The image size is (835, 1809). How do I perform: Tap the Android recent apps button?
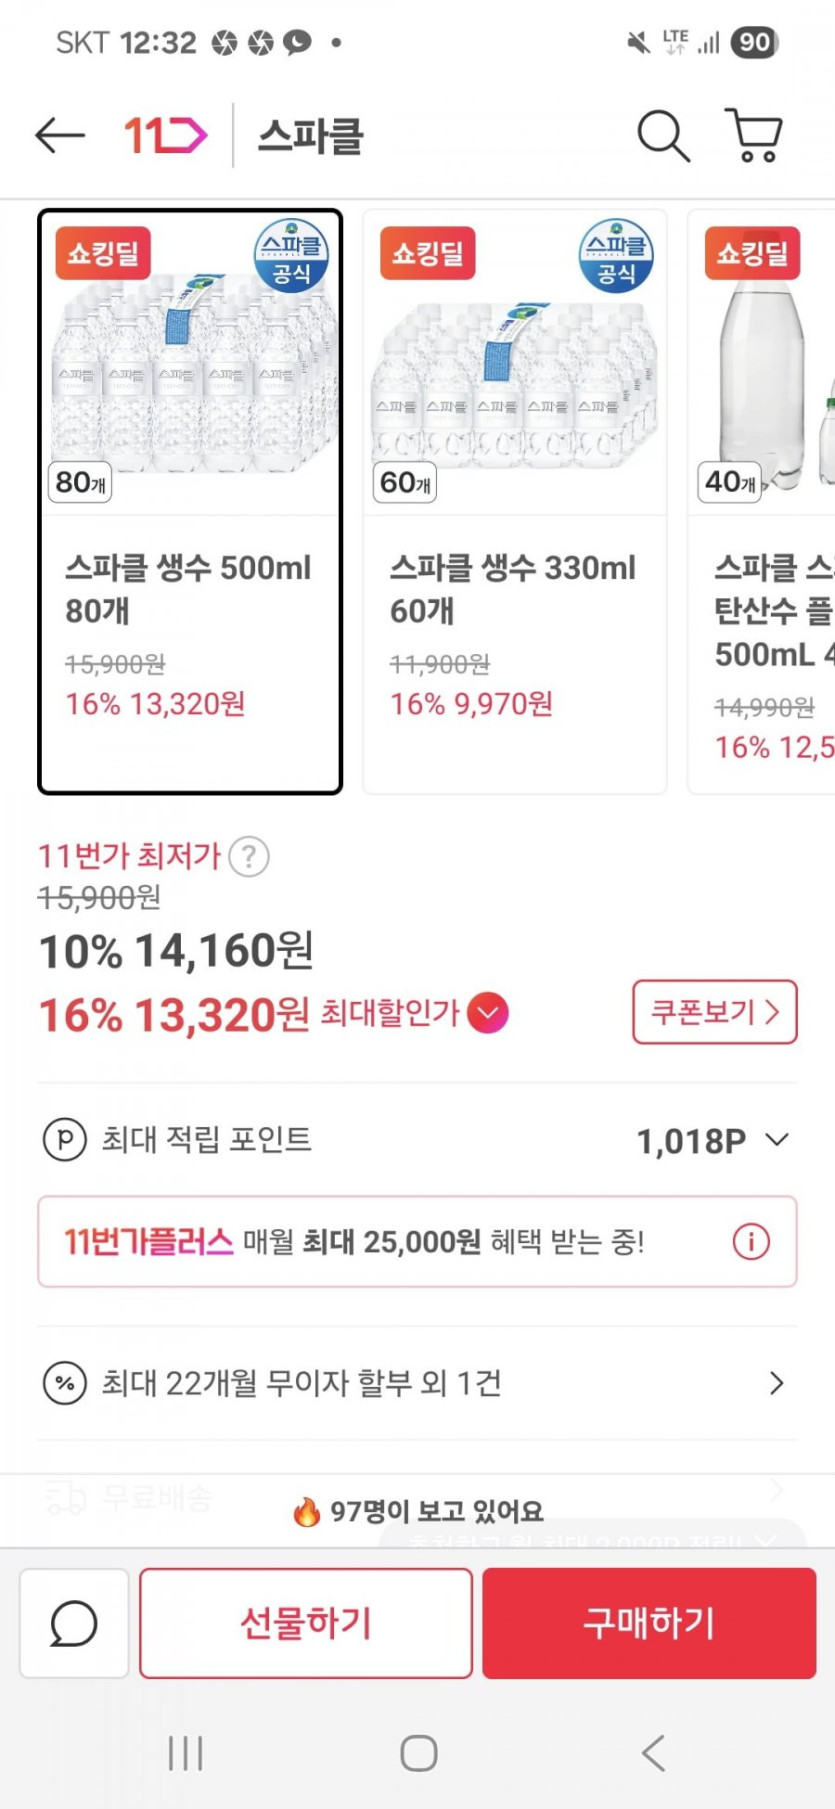pos(186,1753)
